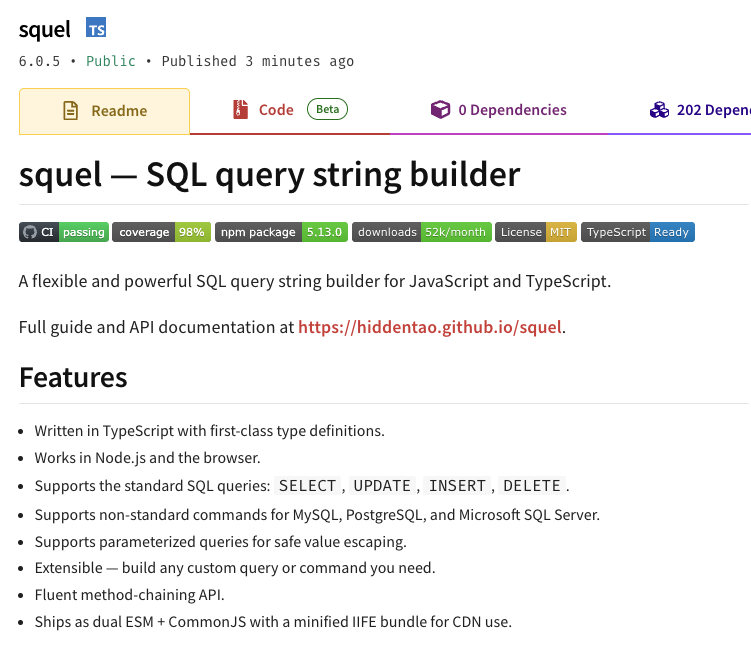Switch to the Code tab
The width and height of the screenshot is (751, 645).
(290, 111)
